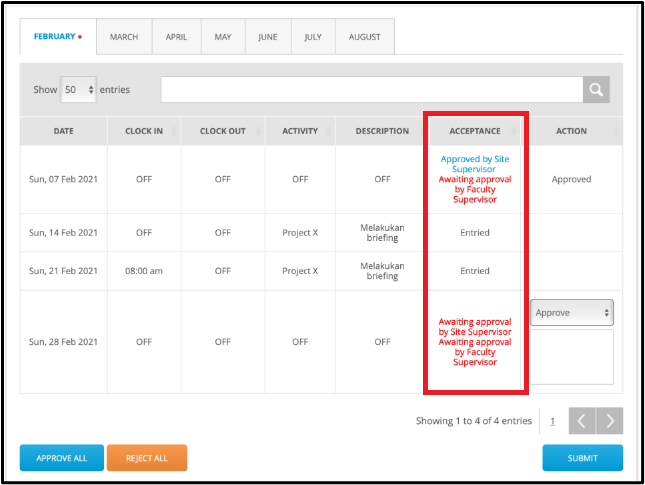Viewport: 645px width, 485px height.
Task: Sort by Clock Out column arrows
Action: (258, 131)
